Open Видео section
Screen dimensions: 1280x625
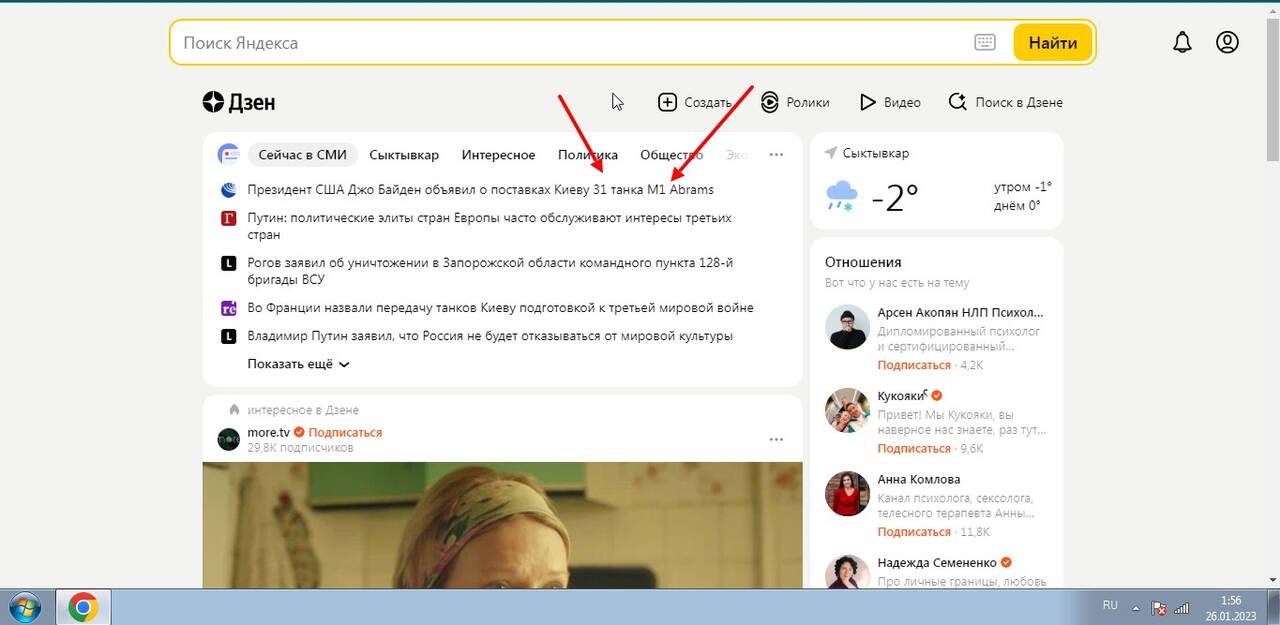[x=890, y=102]
